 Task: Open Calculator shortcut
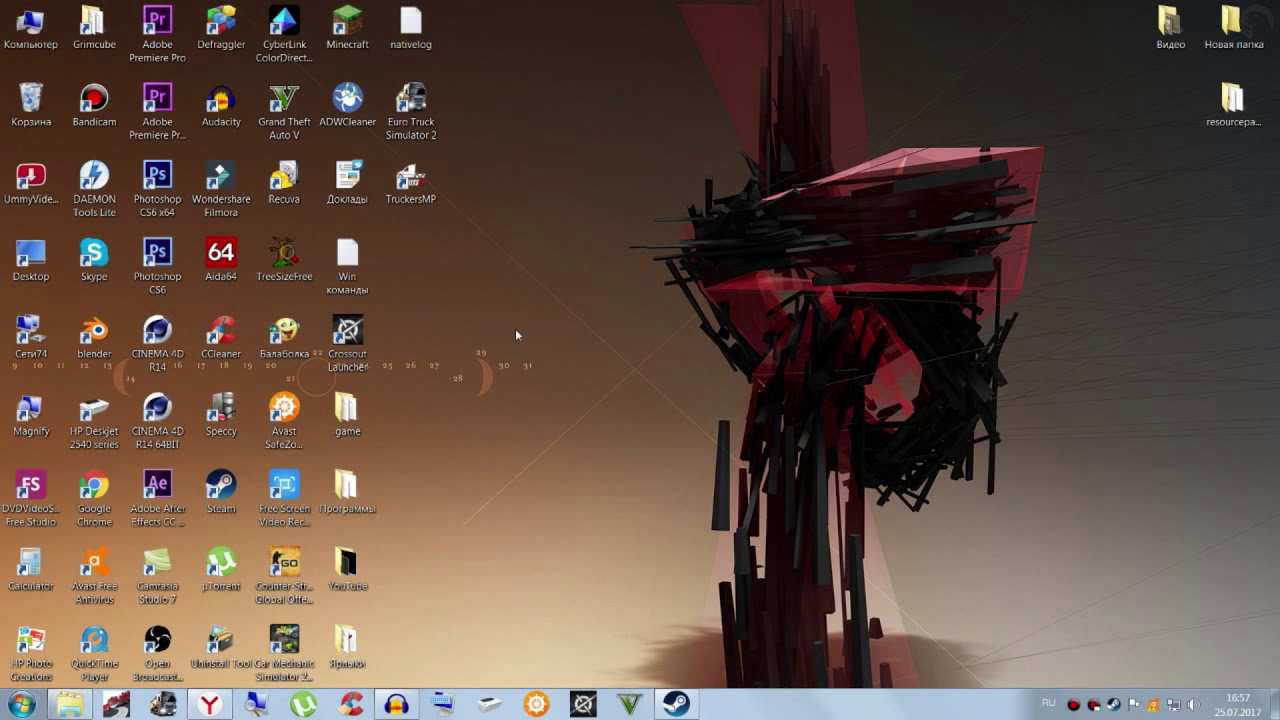[x=31, y=571]
